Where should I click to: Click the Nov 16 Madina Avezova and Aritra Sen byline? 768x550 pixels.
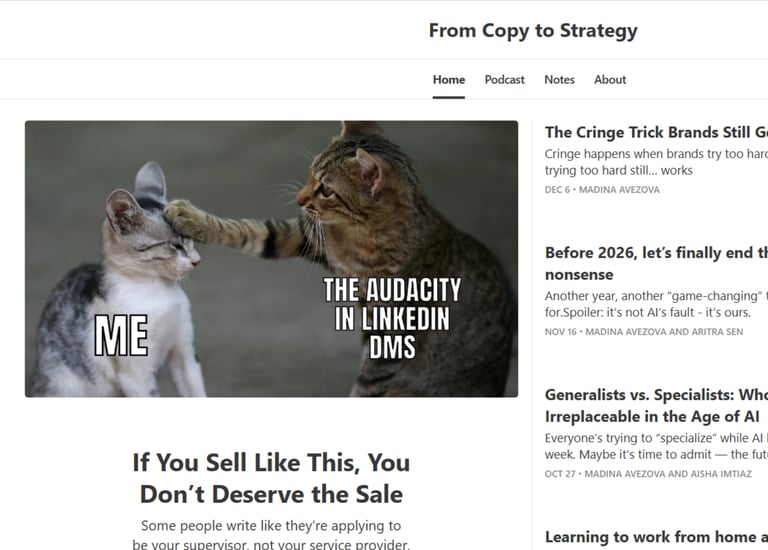[644, 332]
